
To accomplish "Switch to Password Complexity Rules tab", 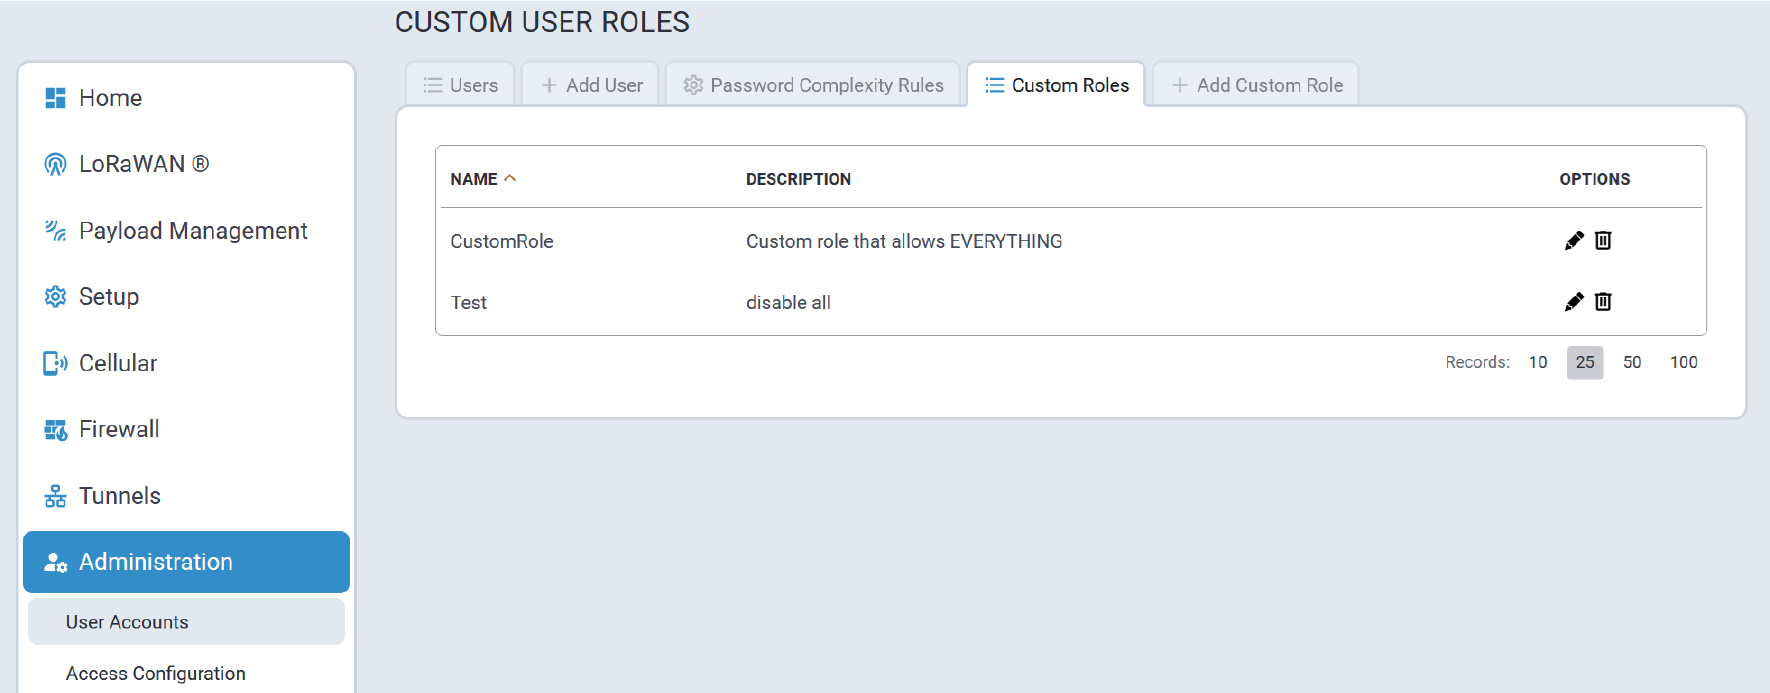I will [813, 85].
